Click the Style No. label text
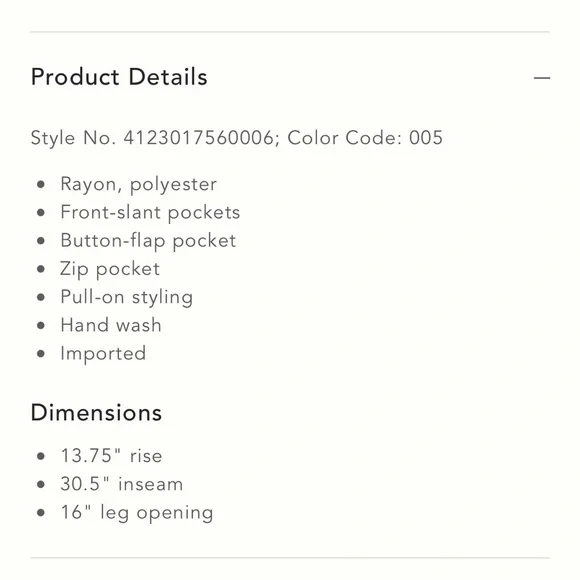 tap(73, 138)
